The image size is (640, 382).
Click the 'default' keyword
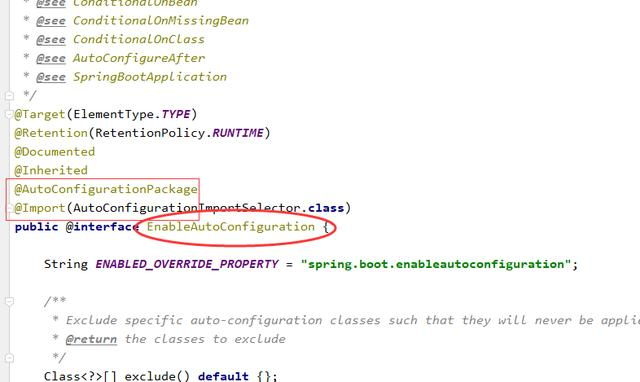pyautogui.click(x=223, y=376)
